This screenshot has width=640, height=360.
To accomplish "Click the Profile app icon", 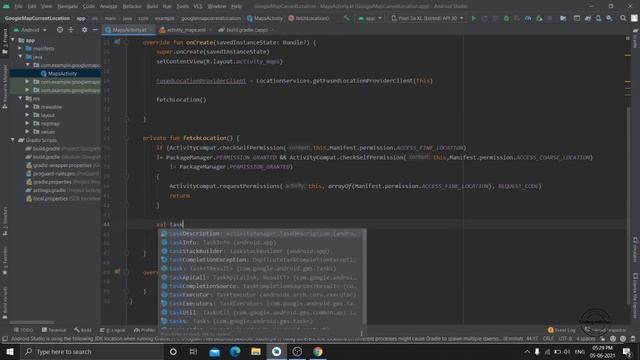I will pos(528,18).
